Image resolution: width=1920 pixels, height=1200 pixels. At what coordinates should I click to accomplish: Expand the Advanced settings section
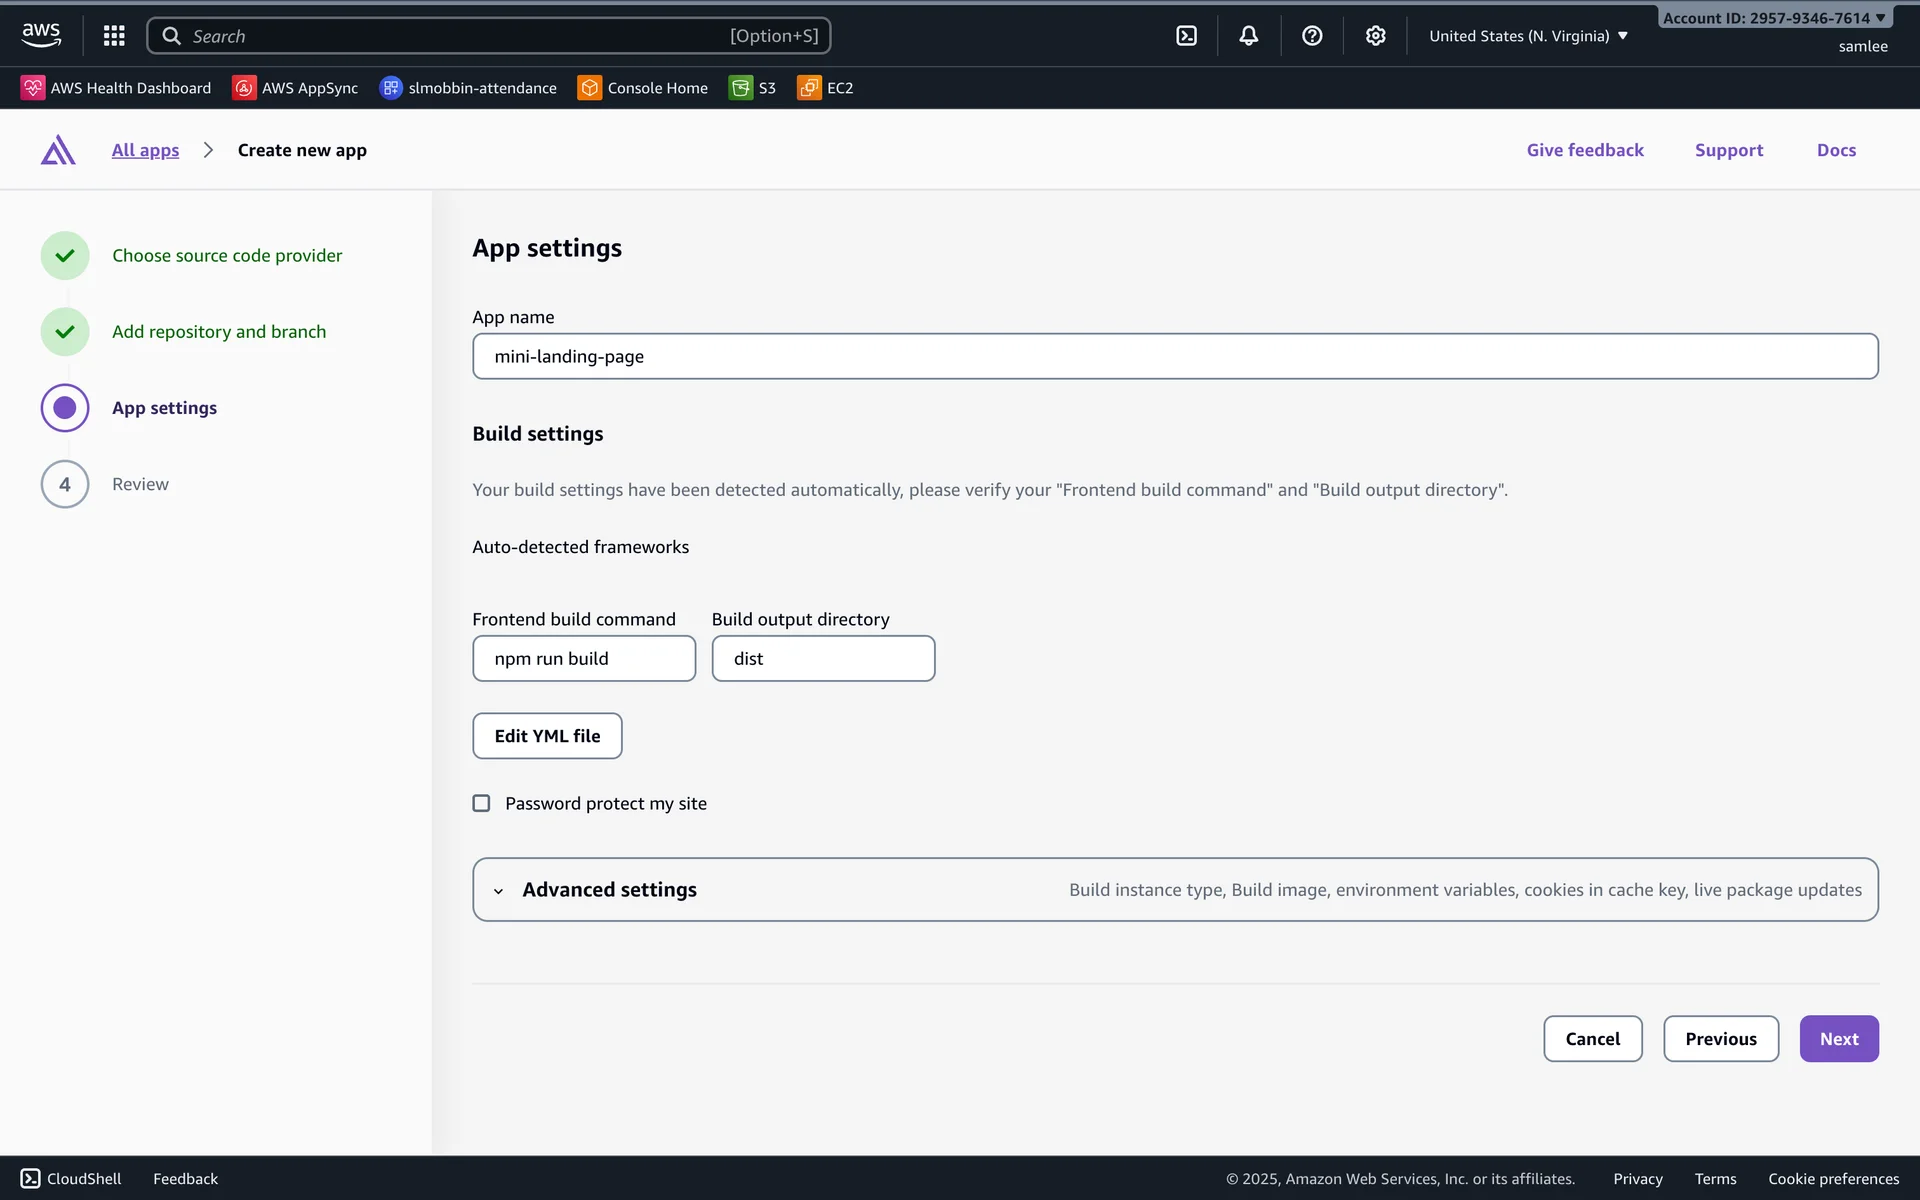click(608, 889)
